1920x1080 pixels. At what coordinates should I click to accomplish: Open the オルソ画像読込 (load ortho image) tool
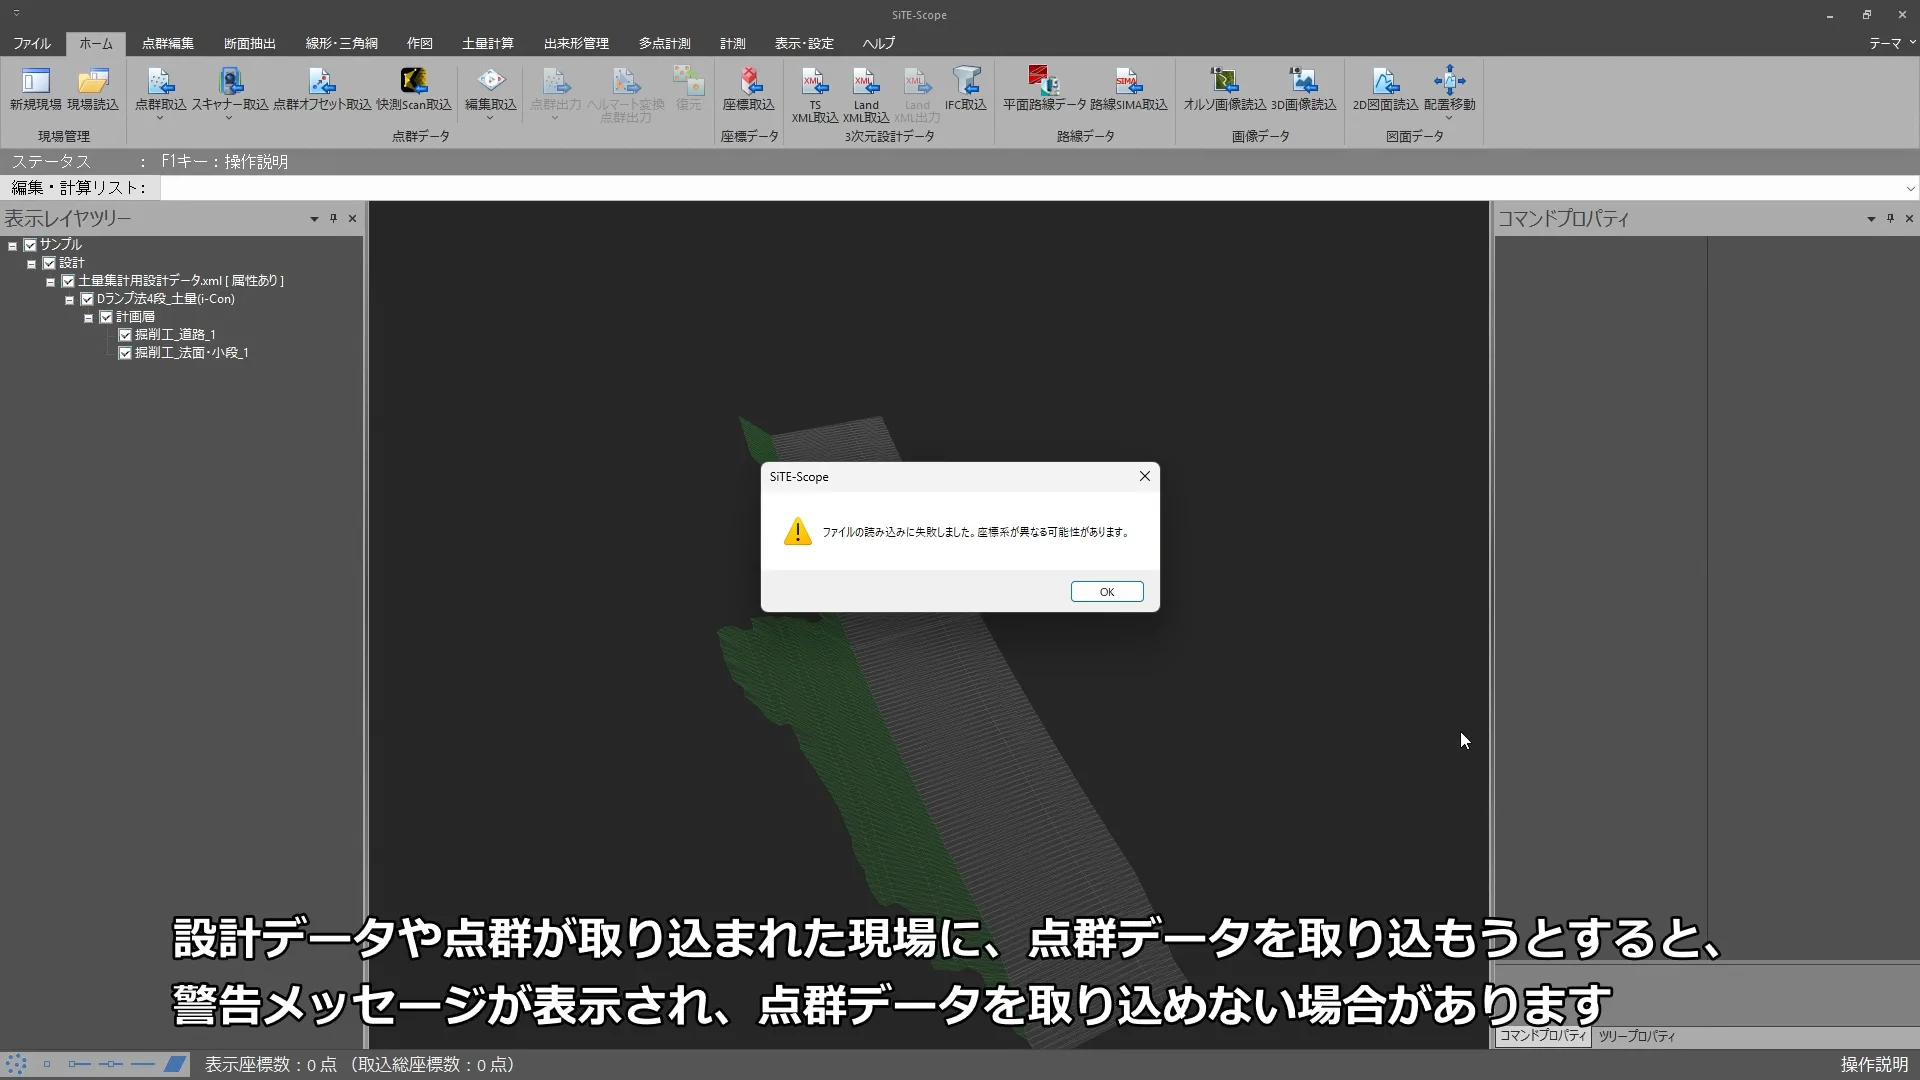coord(1224,82)
